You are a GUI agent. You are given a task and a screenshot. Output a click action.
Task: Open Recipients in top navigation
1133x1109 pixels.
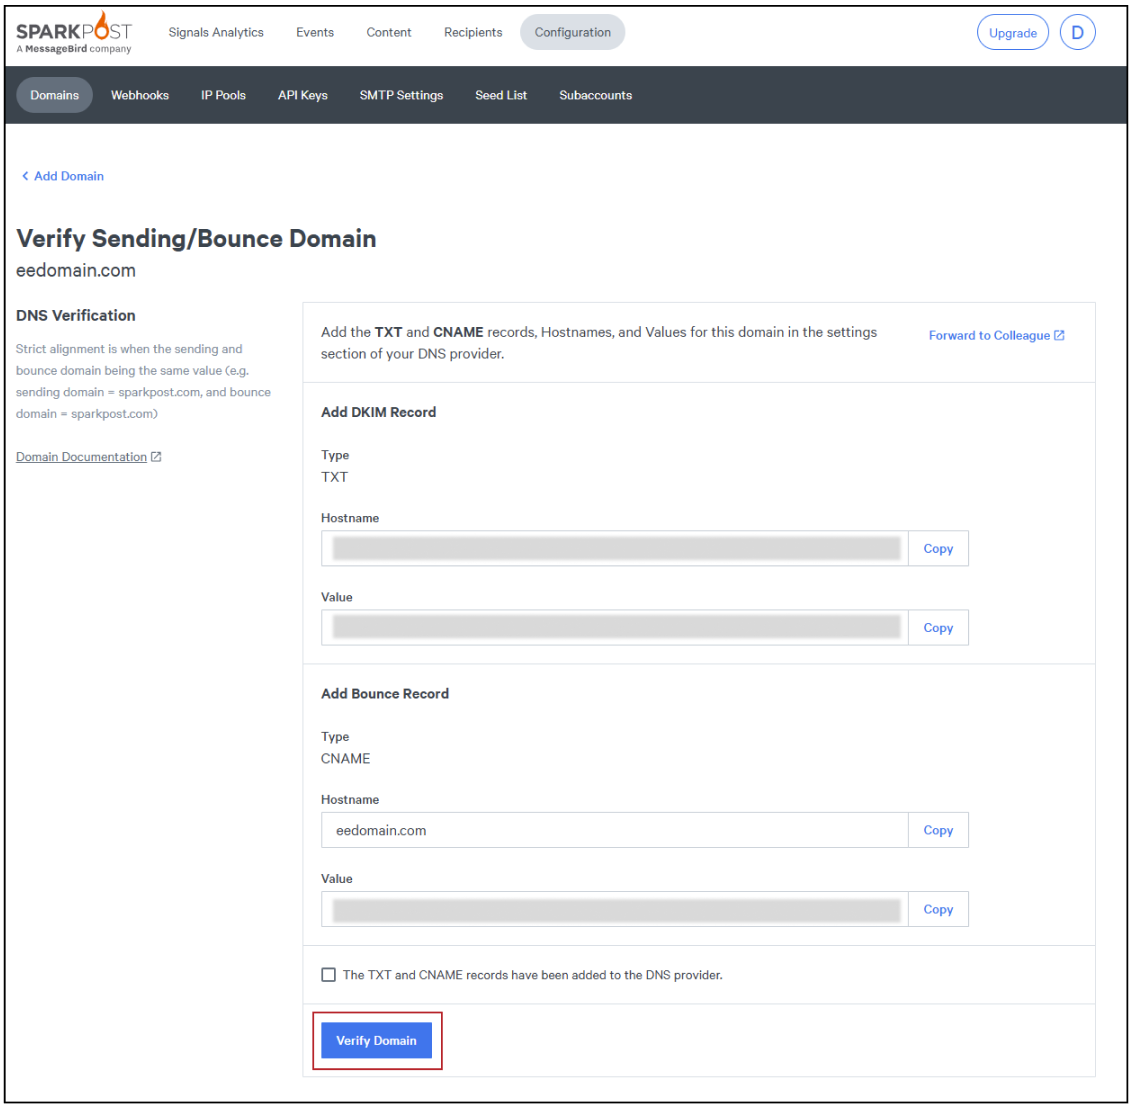click(473, 32)
